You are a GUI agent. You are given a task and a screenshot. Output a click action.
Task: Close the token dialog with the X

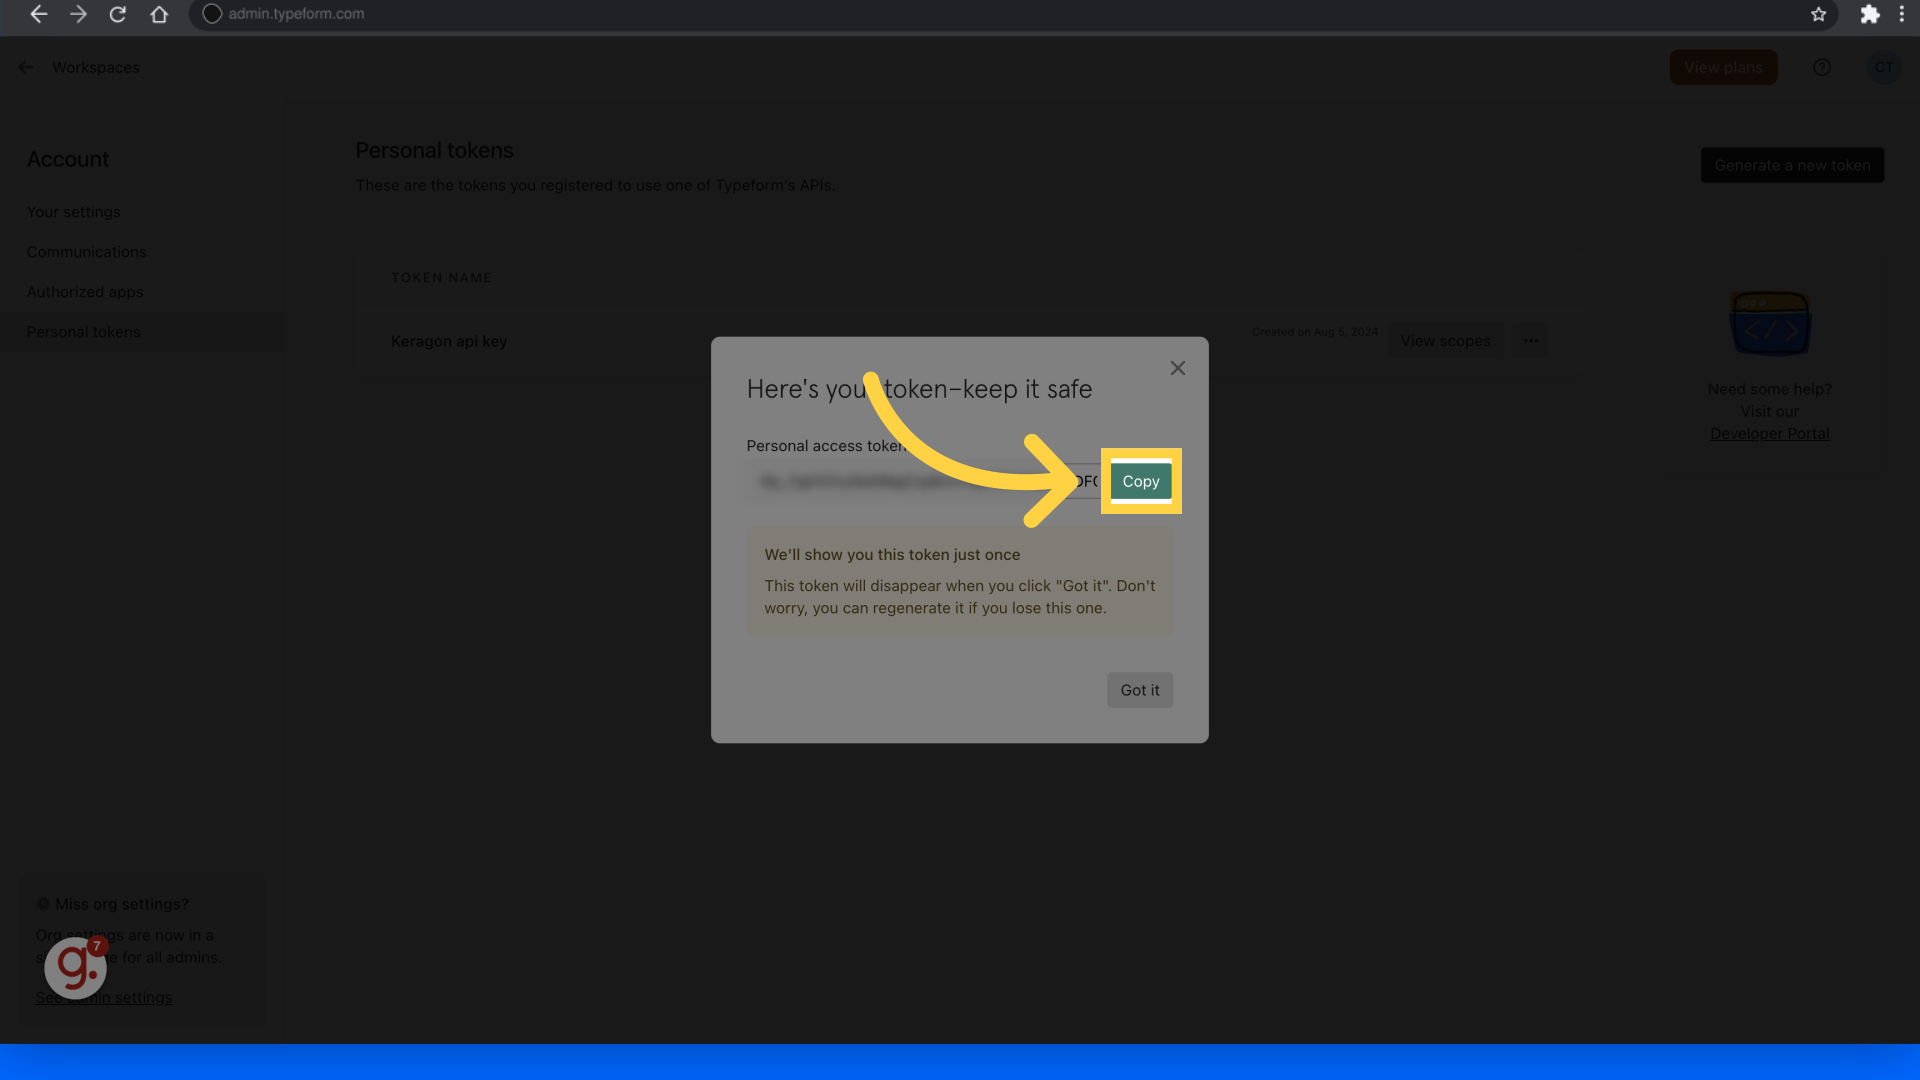tap(1178, 368)
